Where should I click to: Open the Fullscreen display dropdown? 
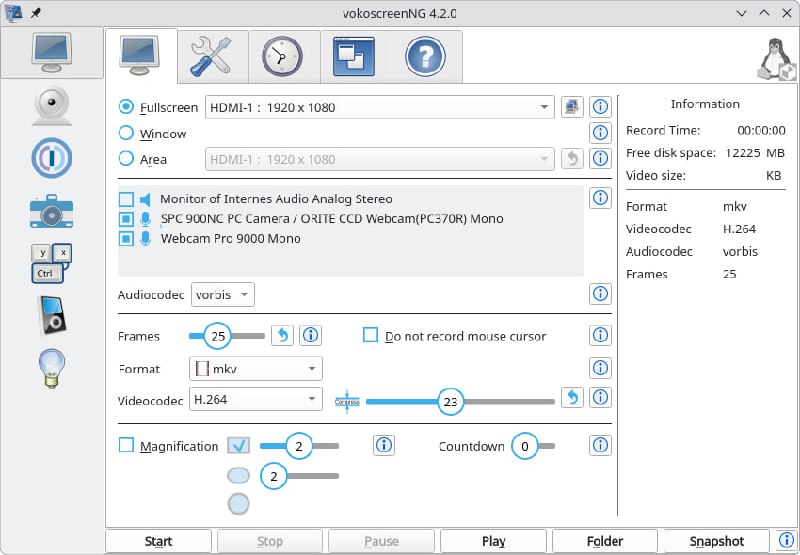pyautogui.click(x=379, y=107)
